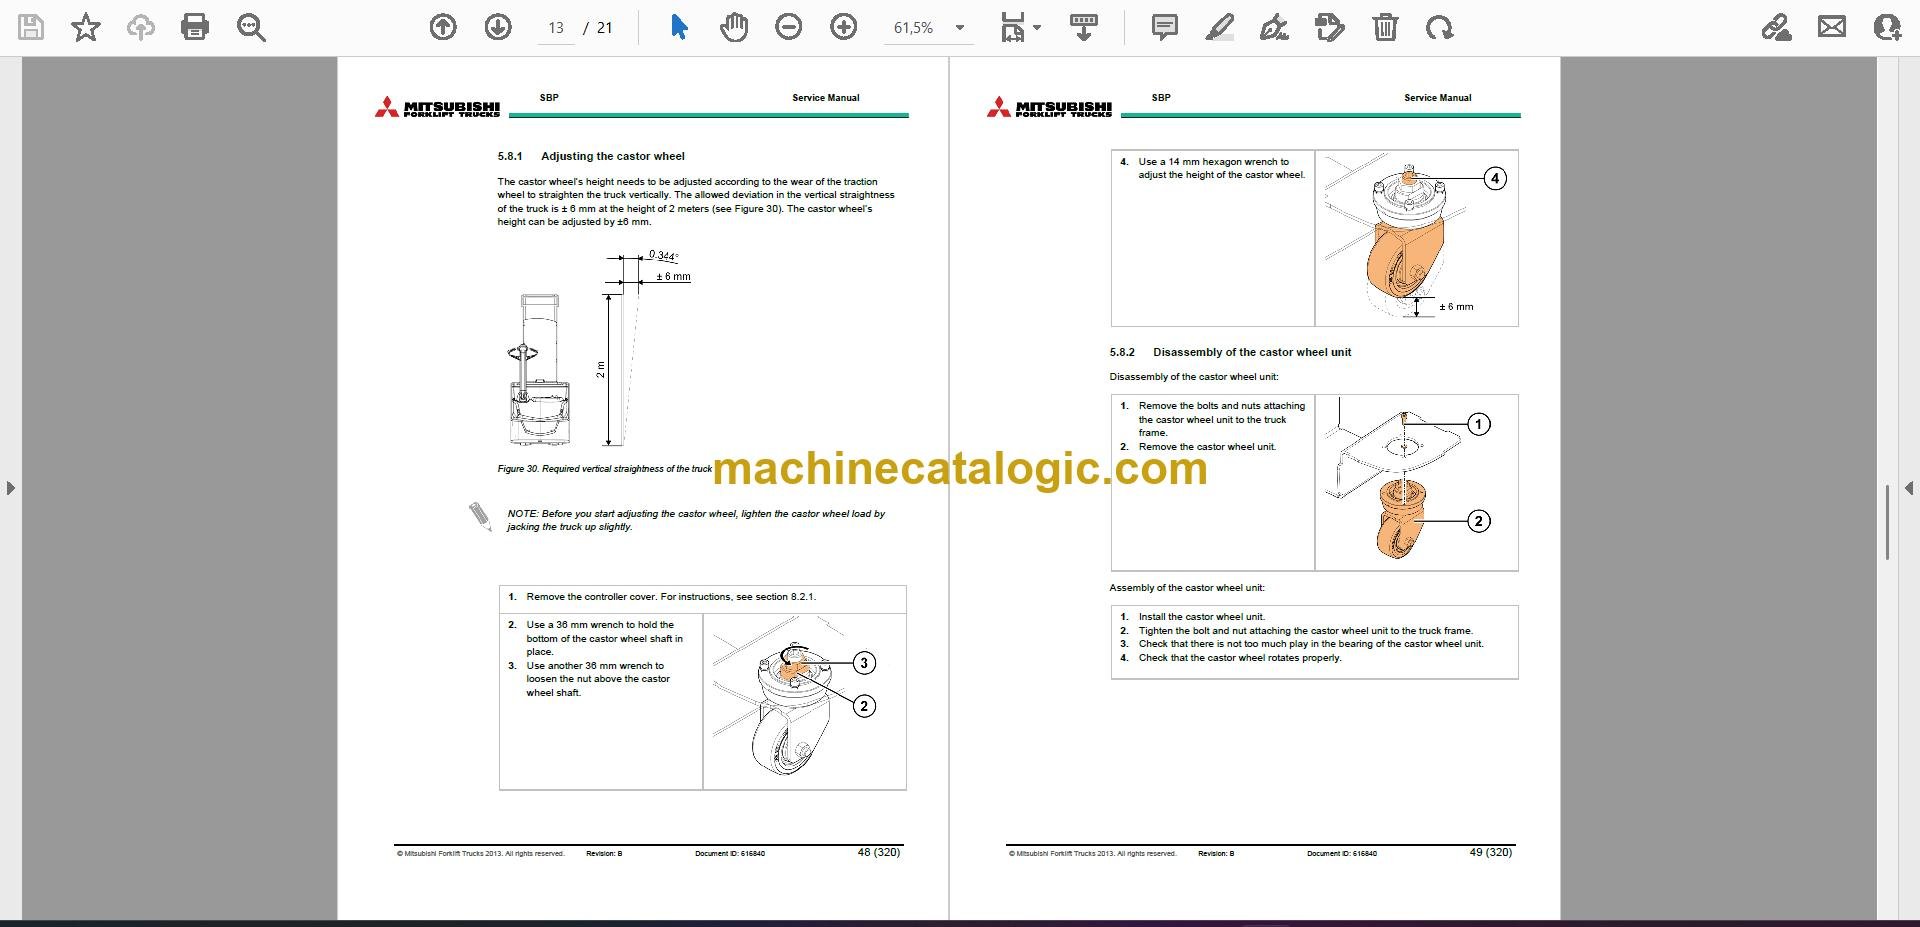
Task: Click the share with others person icon
Action: tap(1887, 27)
